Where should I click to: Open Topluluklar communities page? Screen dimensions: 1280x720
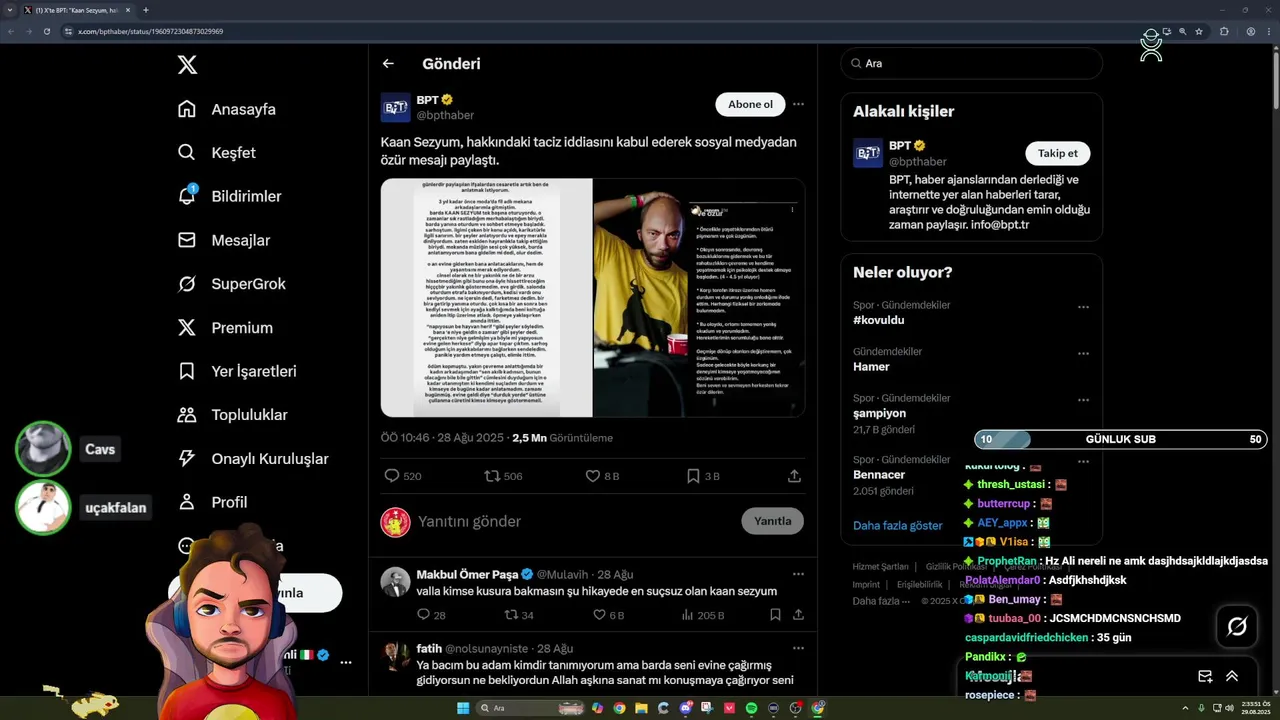point(232,415)
